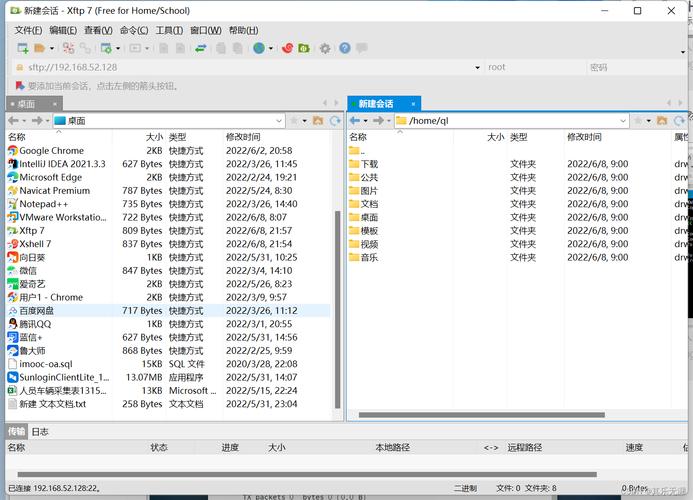This screenshot has width=693, height=500.
Task: Click the synchronize transfer arrows icon
Action: pyautogui.click(x=201, y=48)
